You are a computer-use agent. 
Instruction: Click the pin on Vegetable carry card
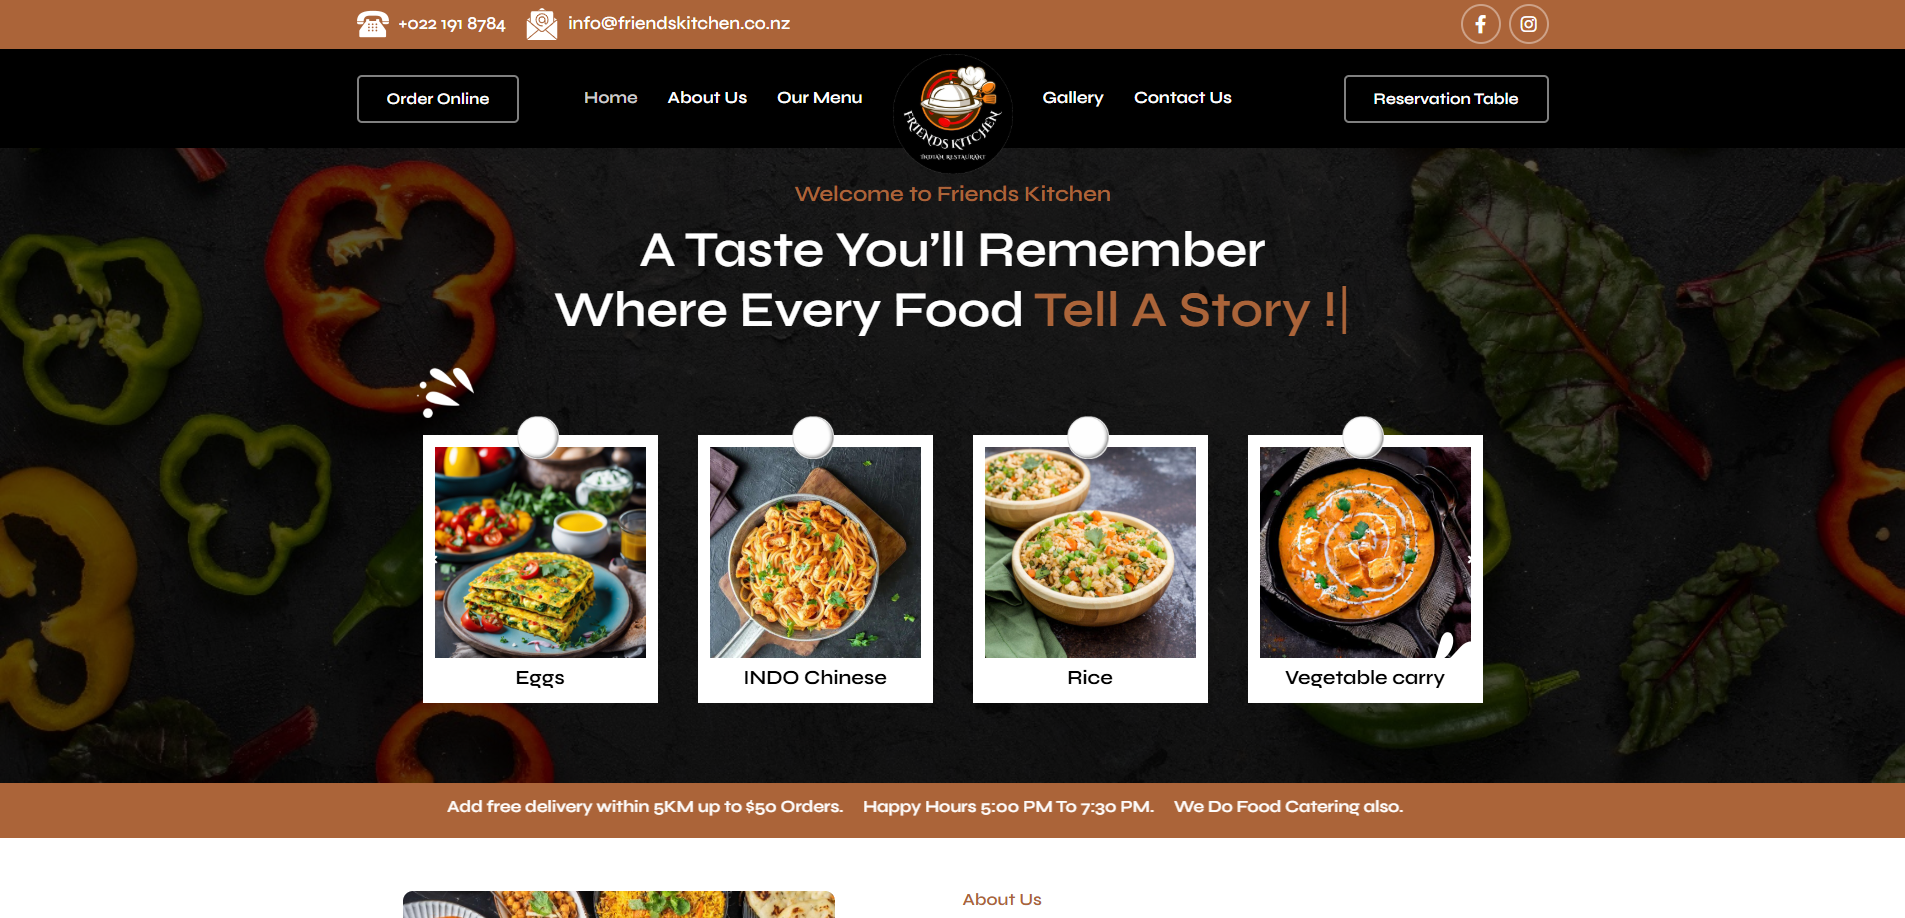tap(1363, 437)
